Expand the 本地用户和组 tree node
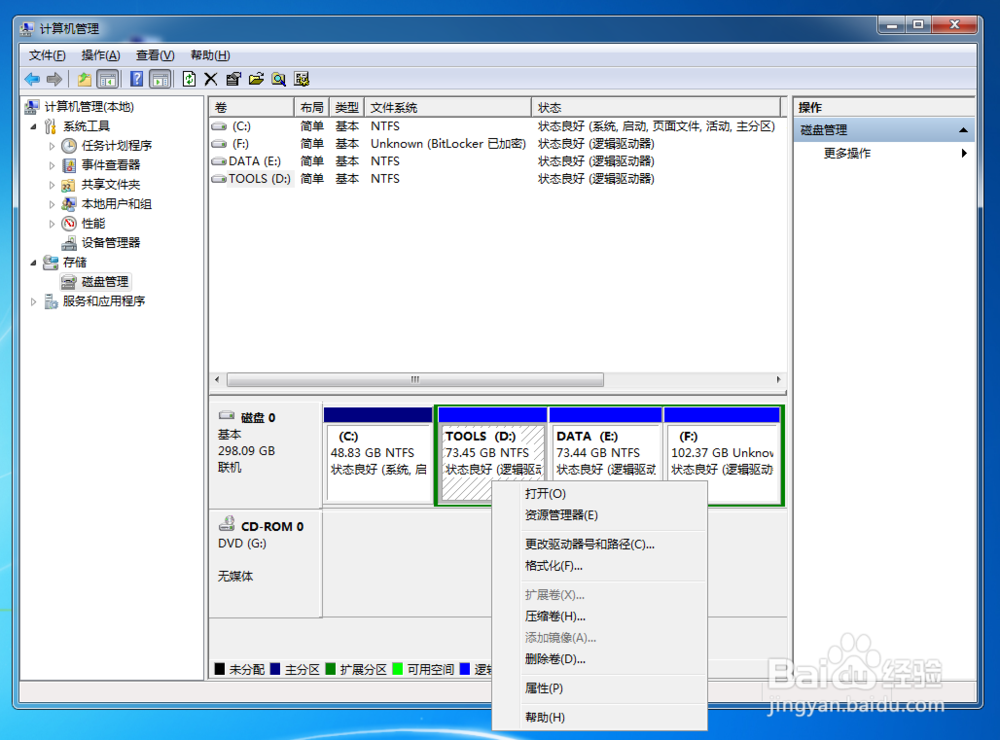This screenshot has height=740, width=1000. click(52, 204)
